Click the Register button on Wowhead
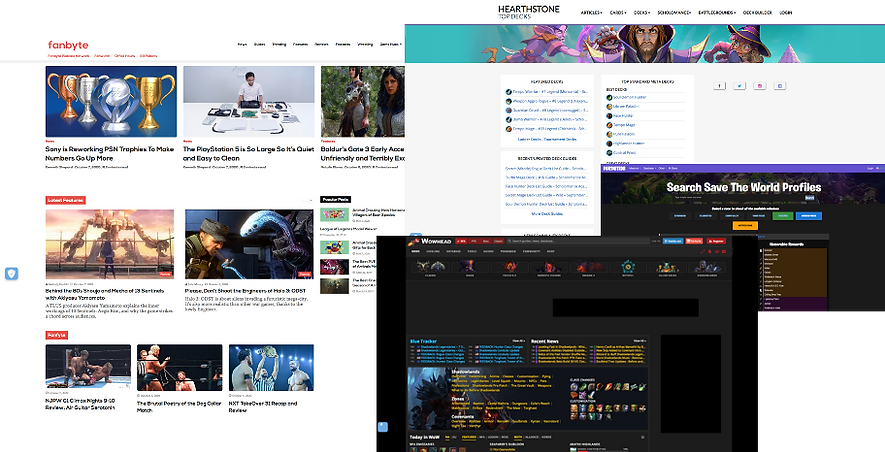 coord(716,241)
